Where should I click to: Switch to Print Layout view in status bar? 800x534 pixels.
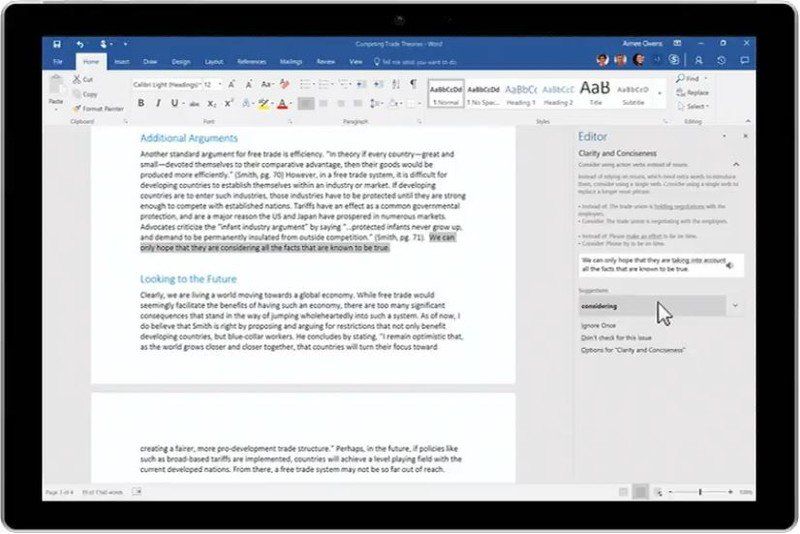(x=640, y=492)
